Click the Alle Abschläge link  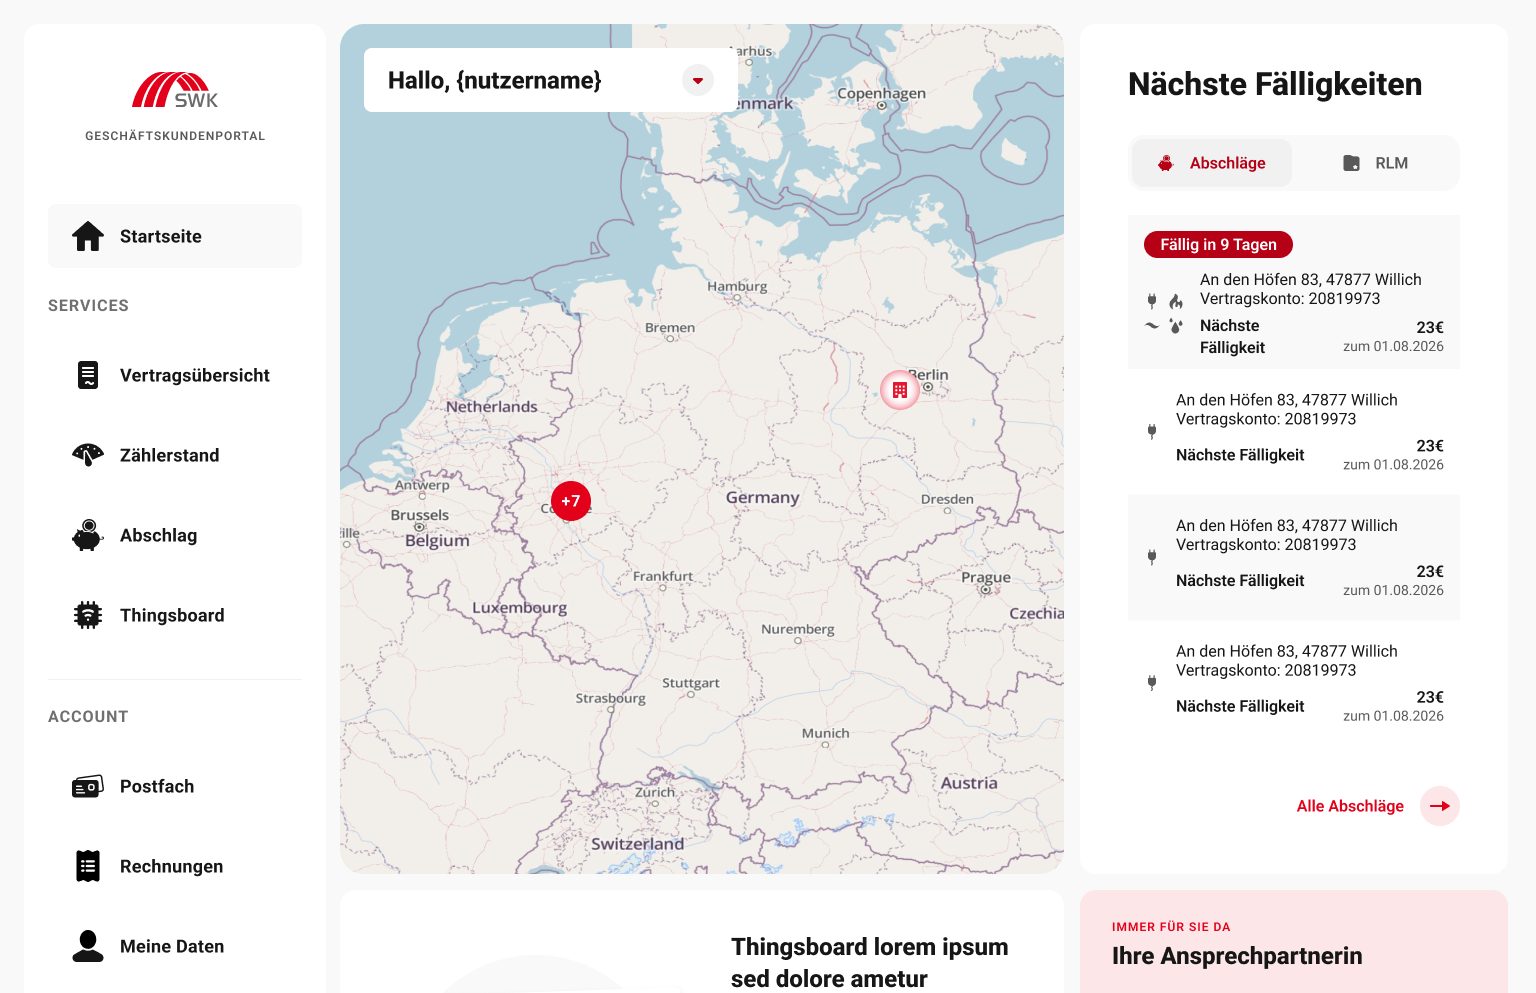(x=1350, y=806)
